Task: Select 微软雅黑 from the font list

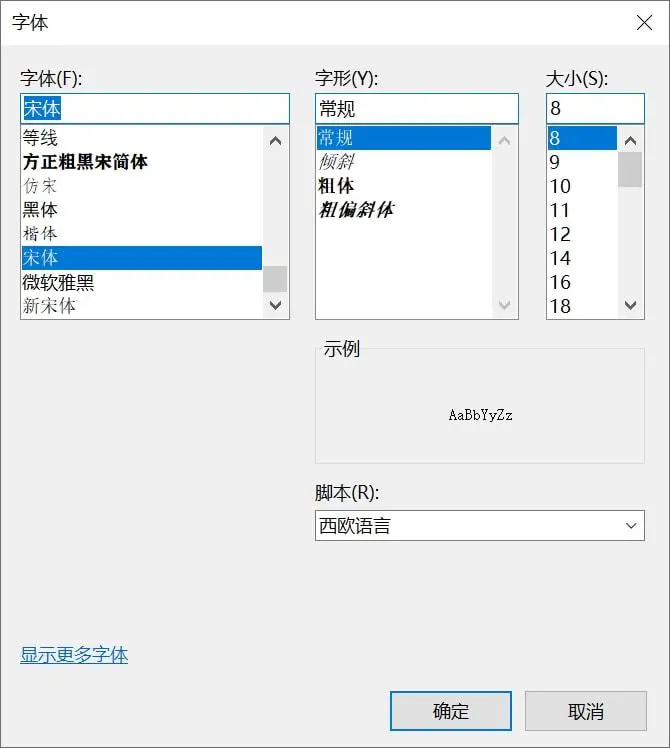Action: pos(58,282)
